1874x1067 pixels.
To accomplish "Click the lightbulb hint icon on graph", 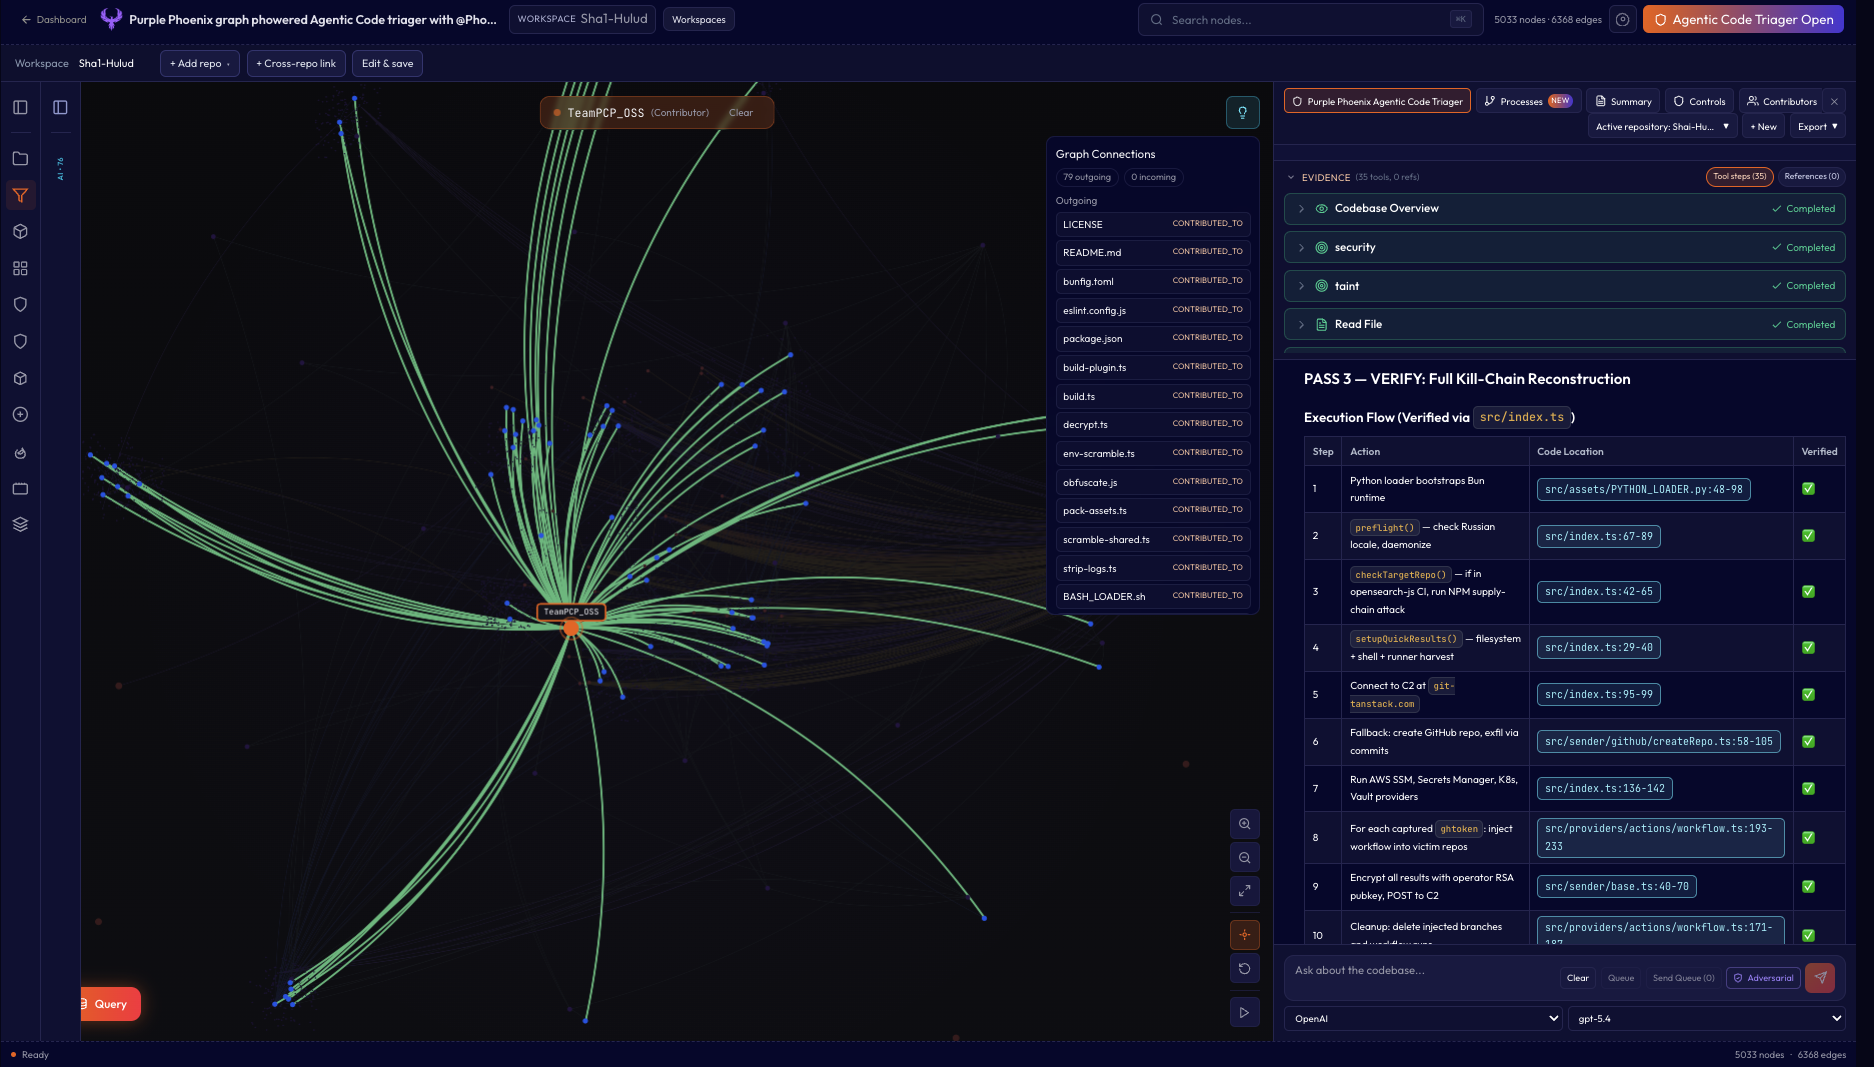I will pyautogui.click(x=1243, y=113).
